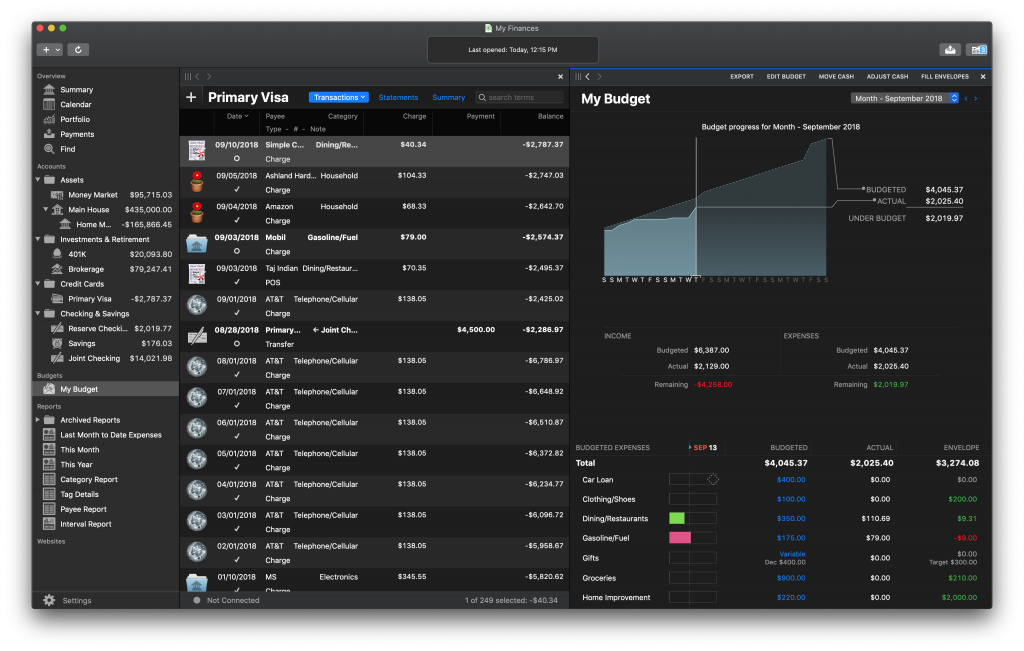Toggle cleared status on the 09/10/2018 transaction
Screen dimensions: 1024x651
[236, 159]
